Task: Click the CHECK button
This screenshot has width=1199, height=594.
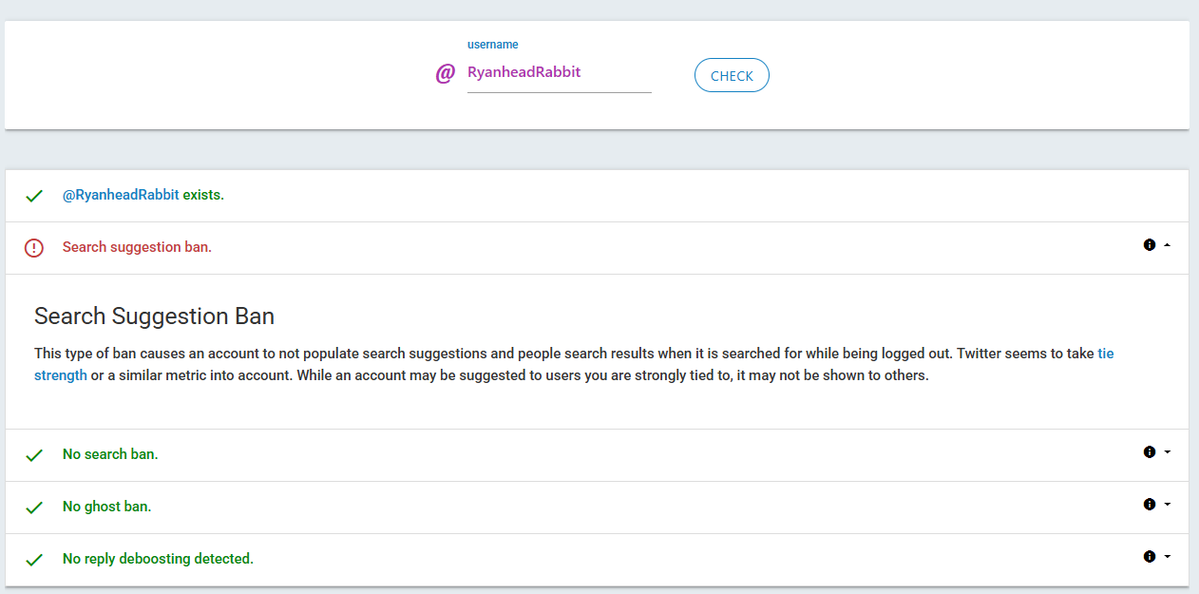Action: point(732,76)
